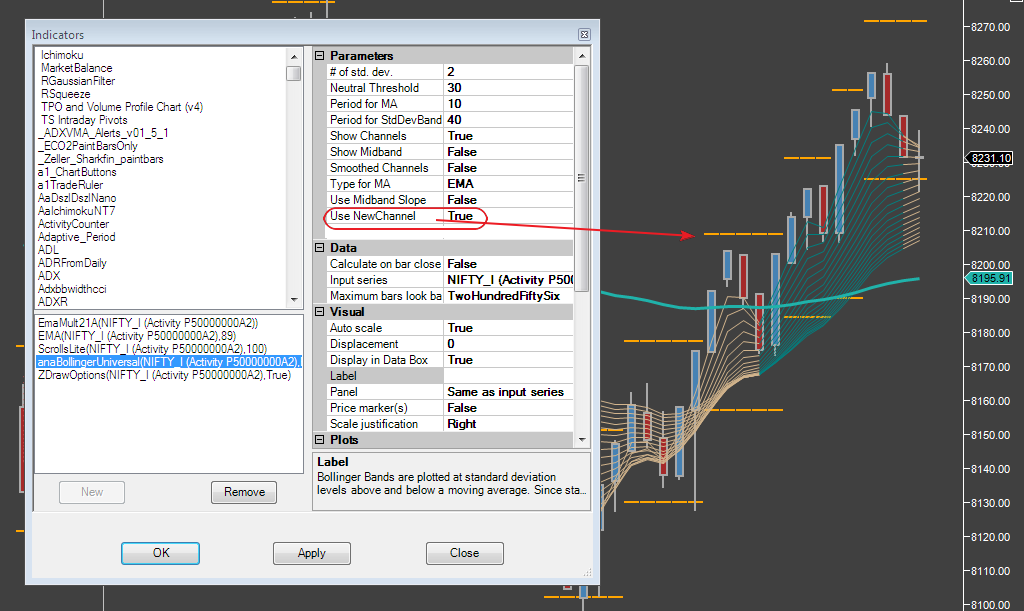The height and width of the screenshot is (611, 1024).
Task: Select ADXR indicator
Action: (x=53, y=302)
